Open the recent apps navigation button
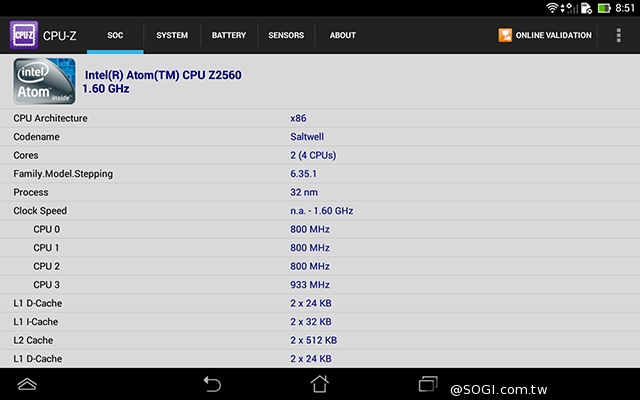Screen dimensions: 640x400 (428, 384)
